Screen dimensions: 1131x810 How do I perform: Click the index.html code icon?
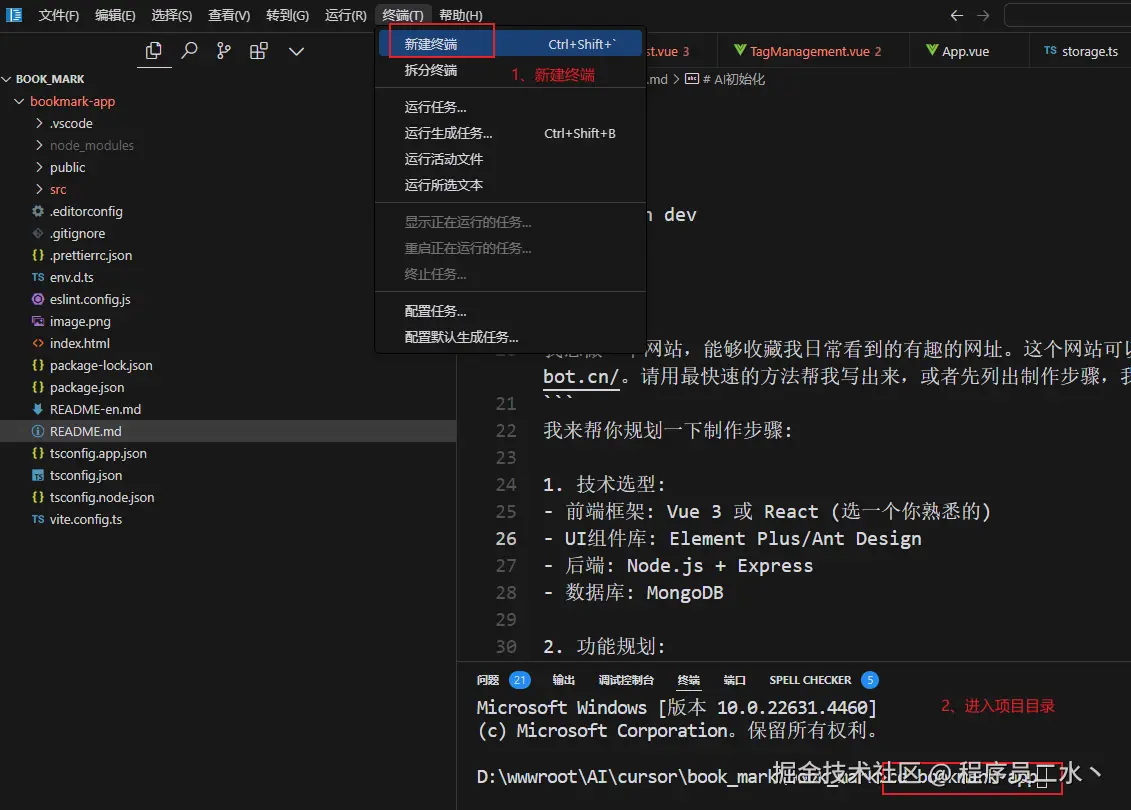coord(38,343)
